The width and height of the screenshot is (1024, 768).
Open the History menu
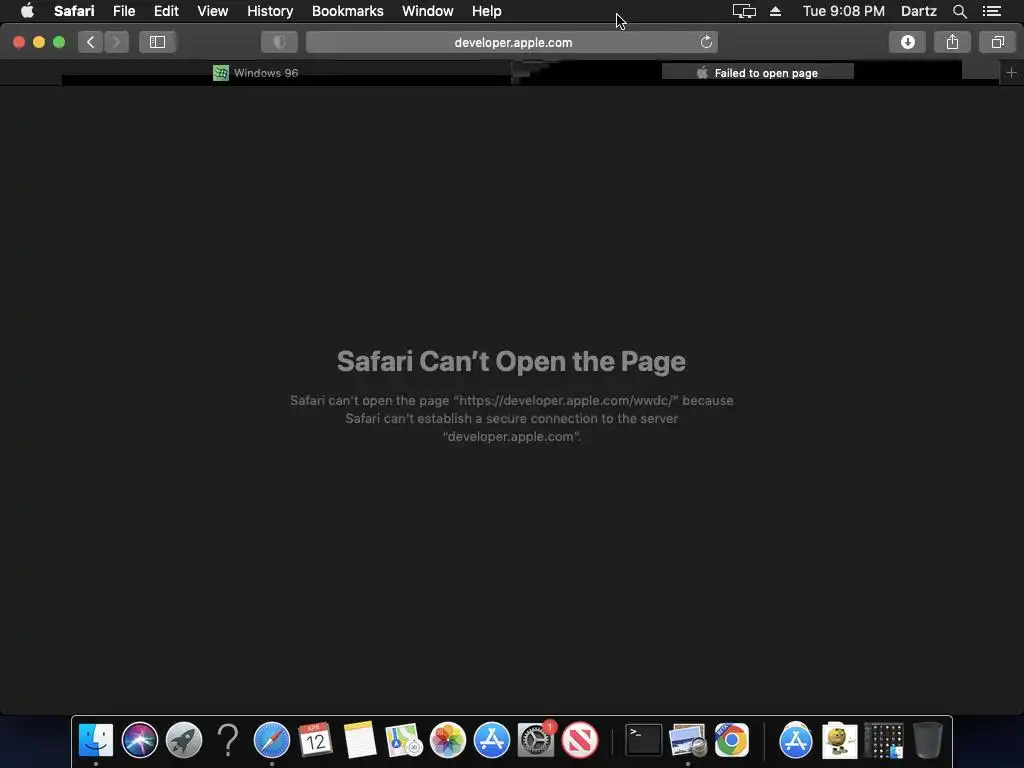270,11
